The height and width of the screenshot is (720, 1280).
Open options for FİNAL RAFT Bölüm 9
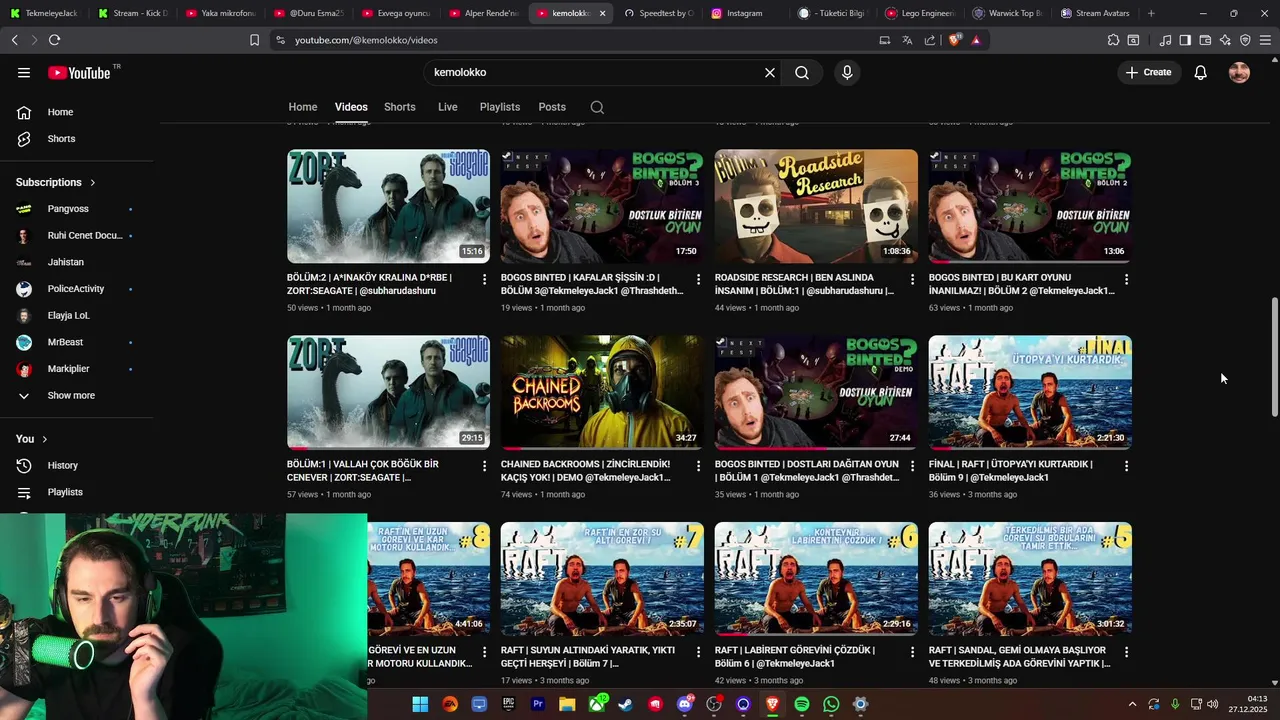pos(1126,466)
